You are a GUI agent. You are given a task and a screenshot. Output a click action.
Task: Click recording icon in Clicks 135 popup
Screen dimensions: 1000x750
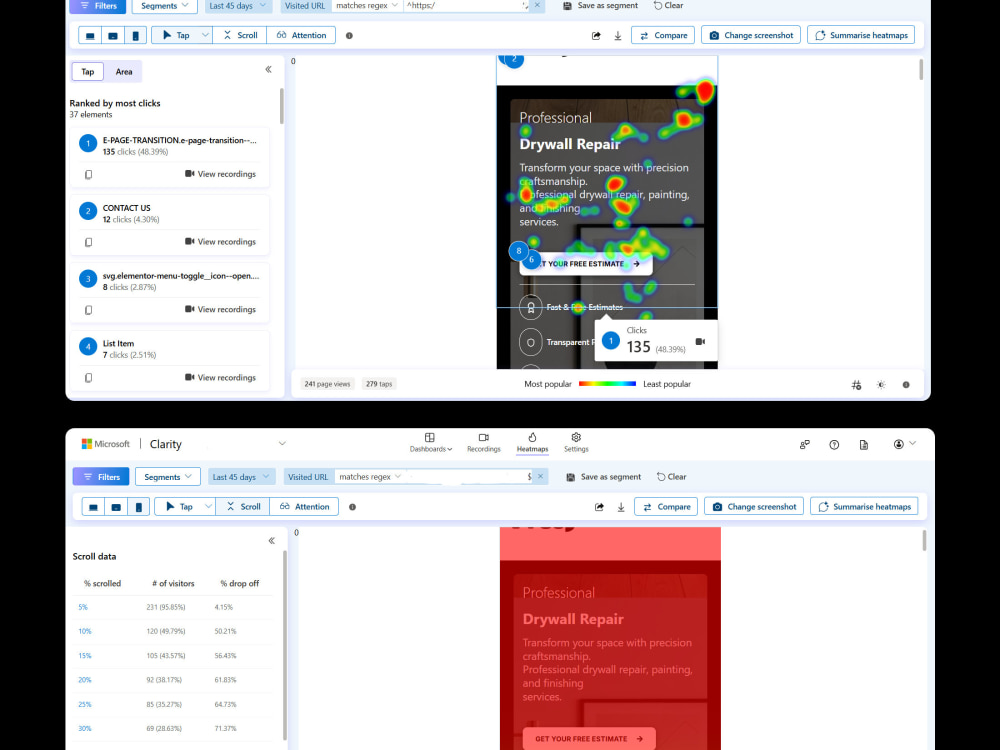coord(700,342)
